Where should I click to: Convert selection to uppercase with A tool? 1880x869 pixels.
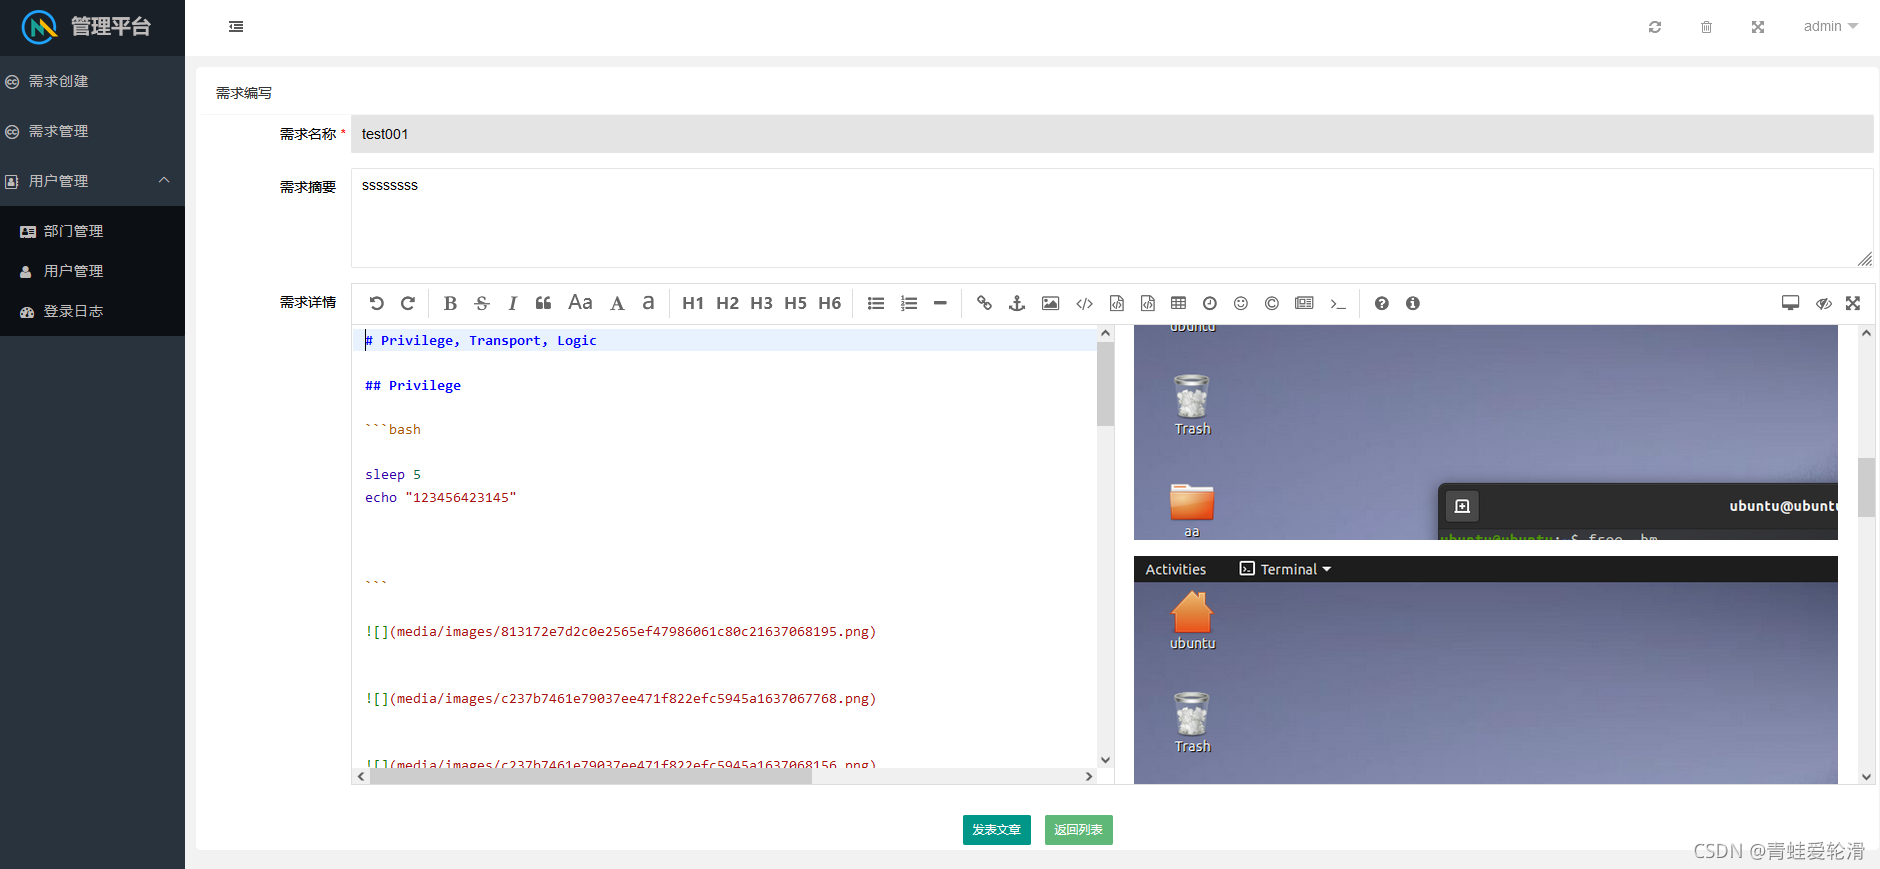[617, 303]
